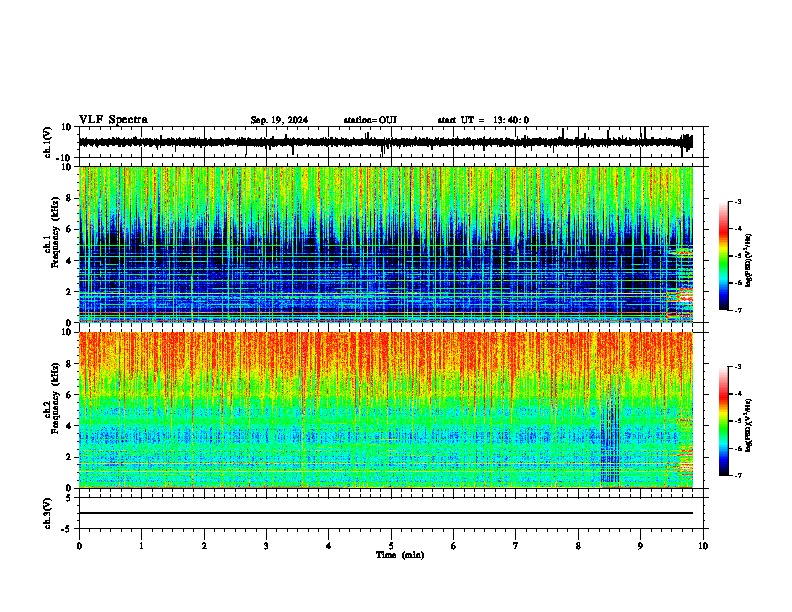792x612 pixels.
Task: Click the ch.1 color scale log(PSD) unit label
Action: click(x=749, y=260)
